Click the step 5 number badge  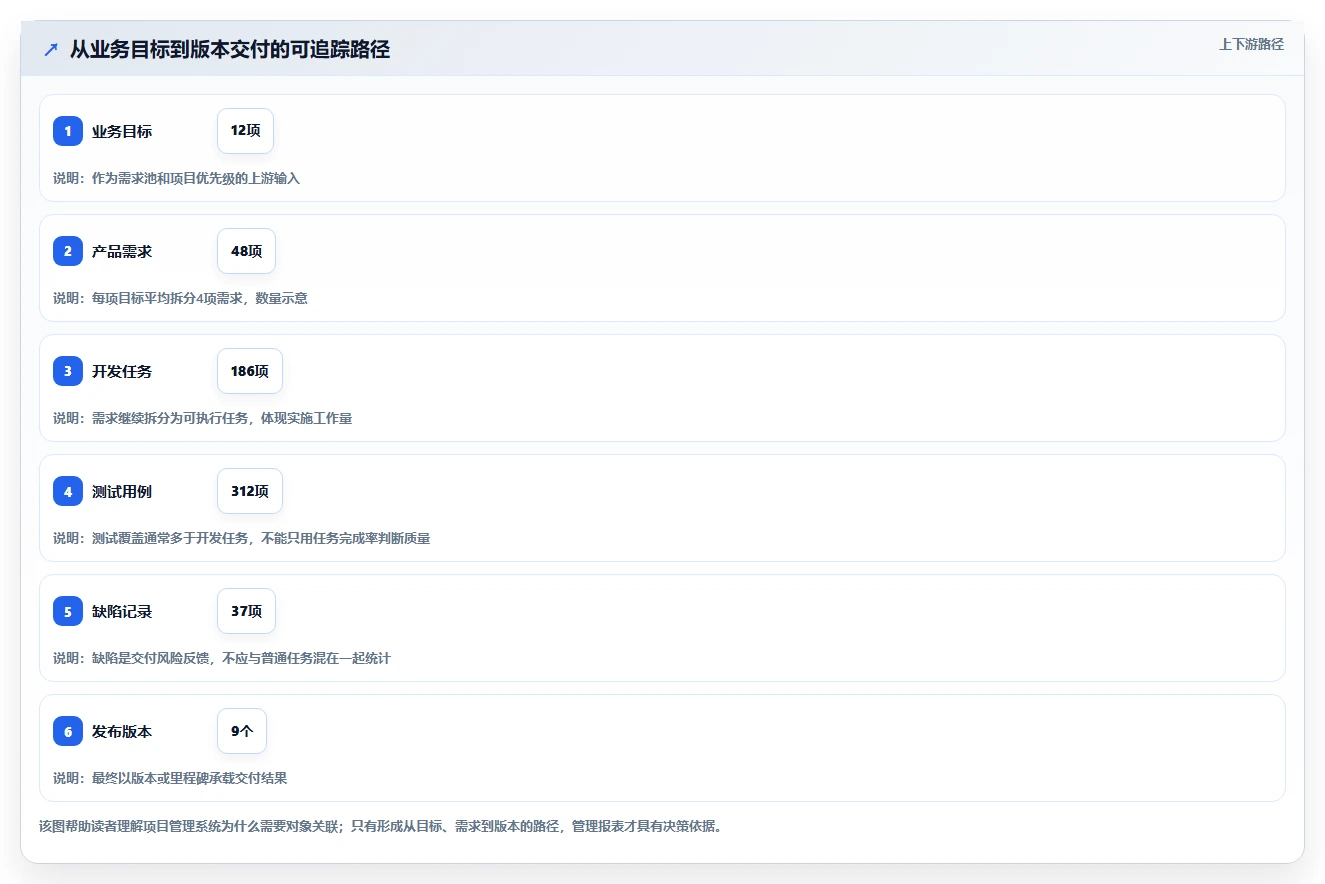tap(68, 611)
